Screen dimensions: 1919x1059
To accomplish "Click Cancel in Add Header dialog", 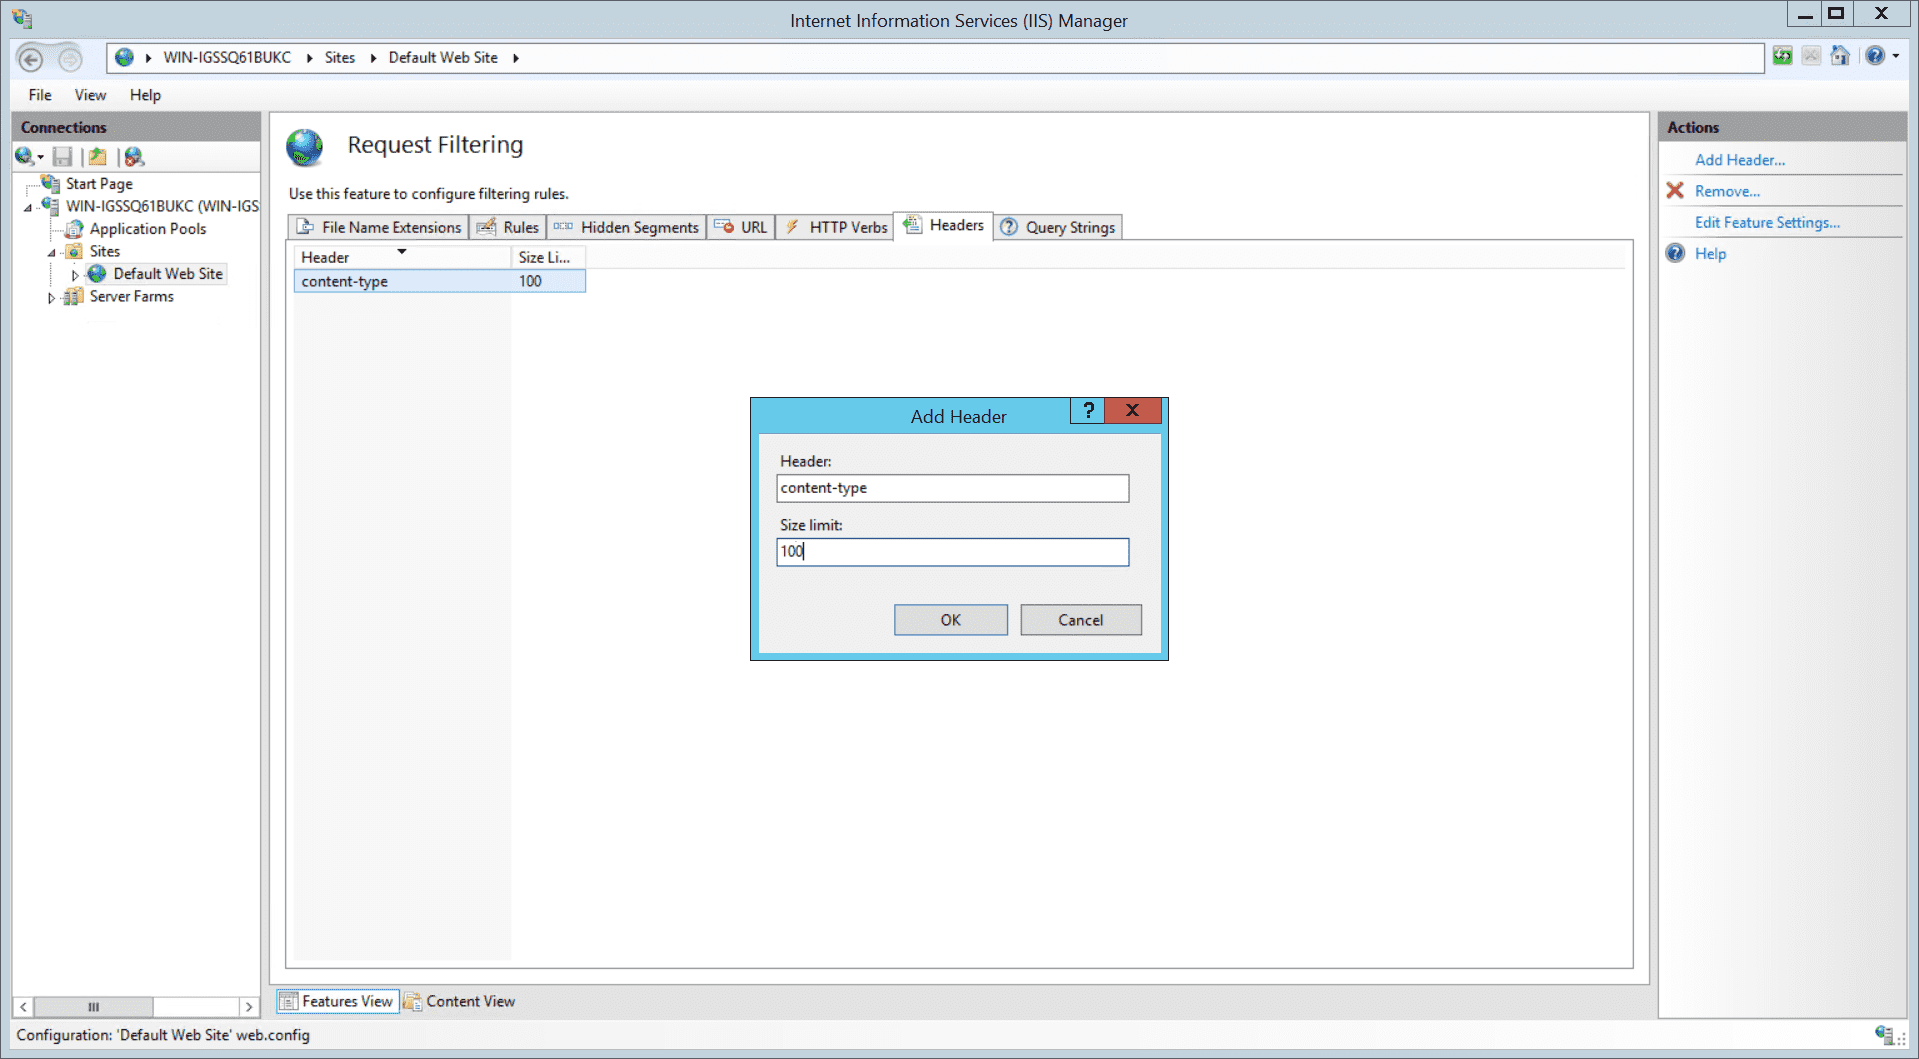I will point(1081,620).
